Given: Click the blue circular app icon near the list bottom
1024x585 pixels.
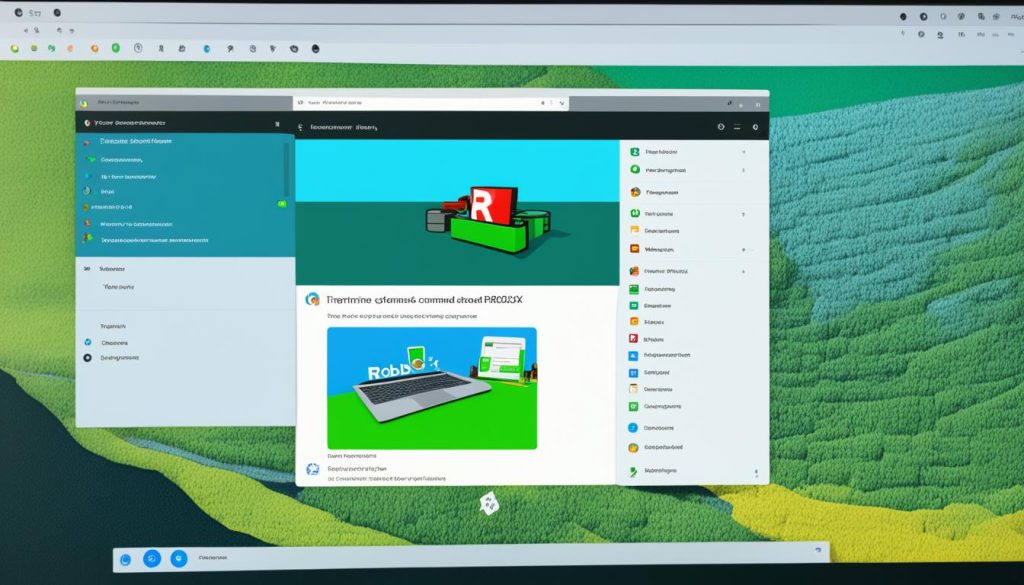Looking at the screenshot, I should point(632,426).
